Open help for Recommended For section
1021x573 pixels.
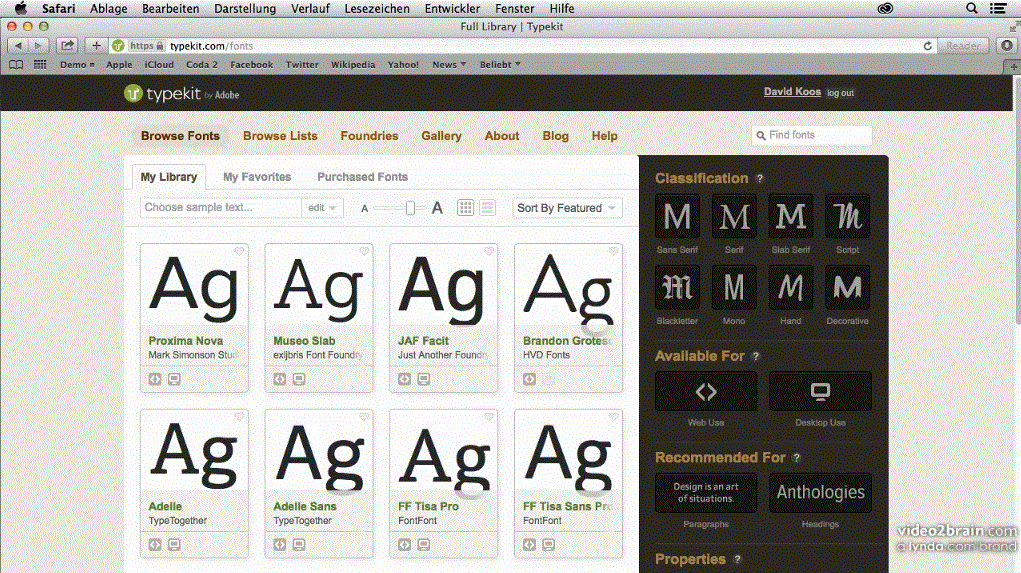[796, 458]
